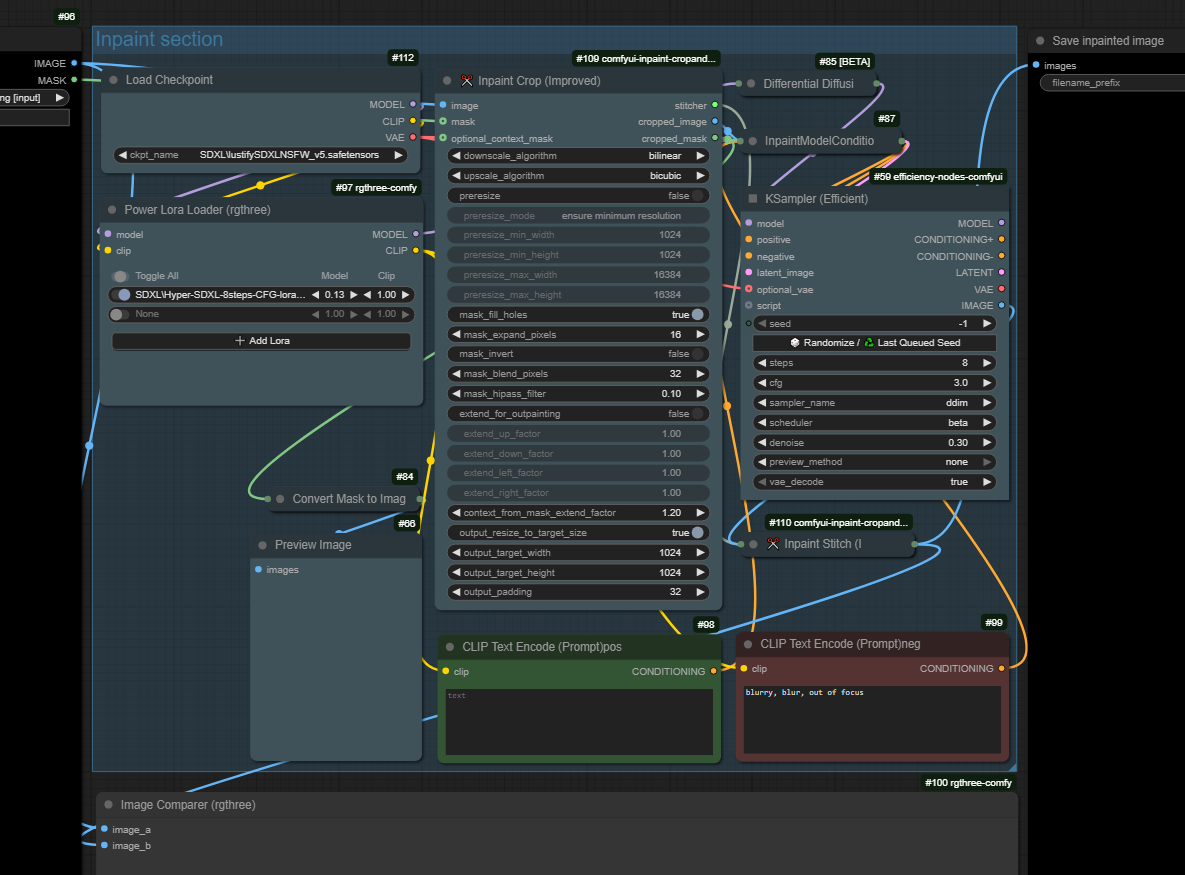Increase denoise using the right arrow
Image resolution: width=1185 pixels, height=875 pixels.
[986, 443]
